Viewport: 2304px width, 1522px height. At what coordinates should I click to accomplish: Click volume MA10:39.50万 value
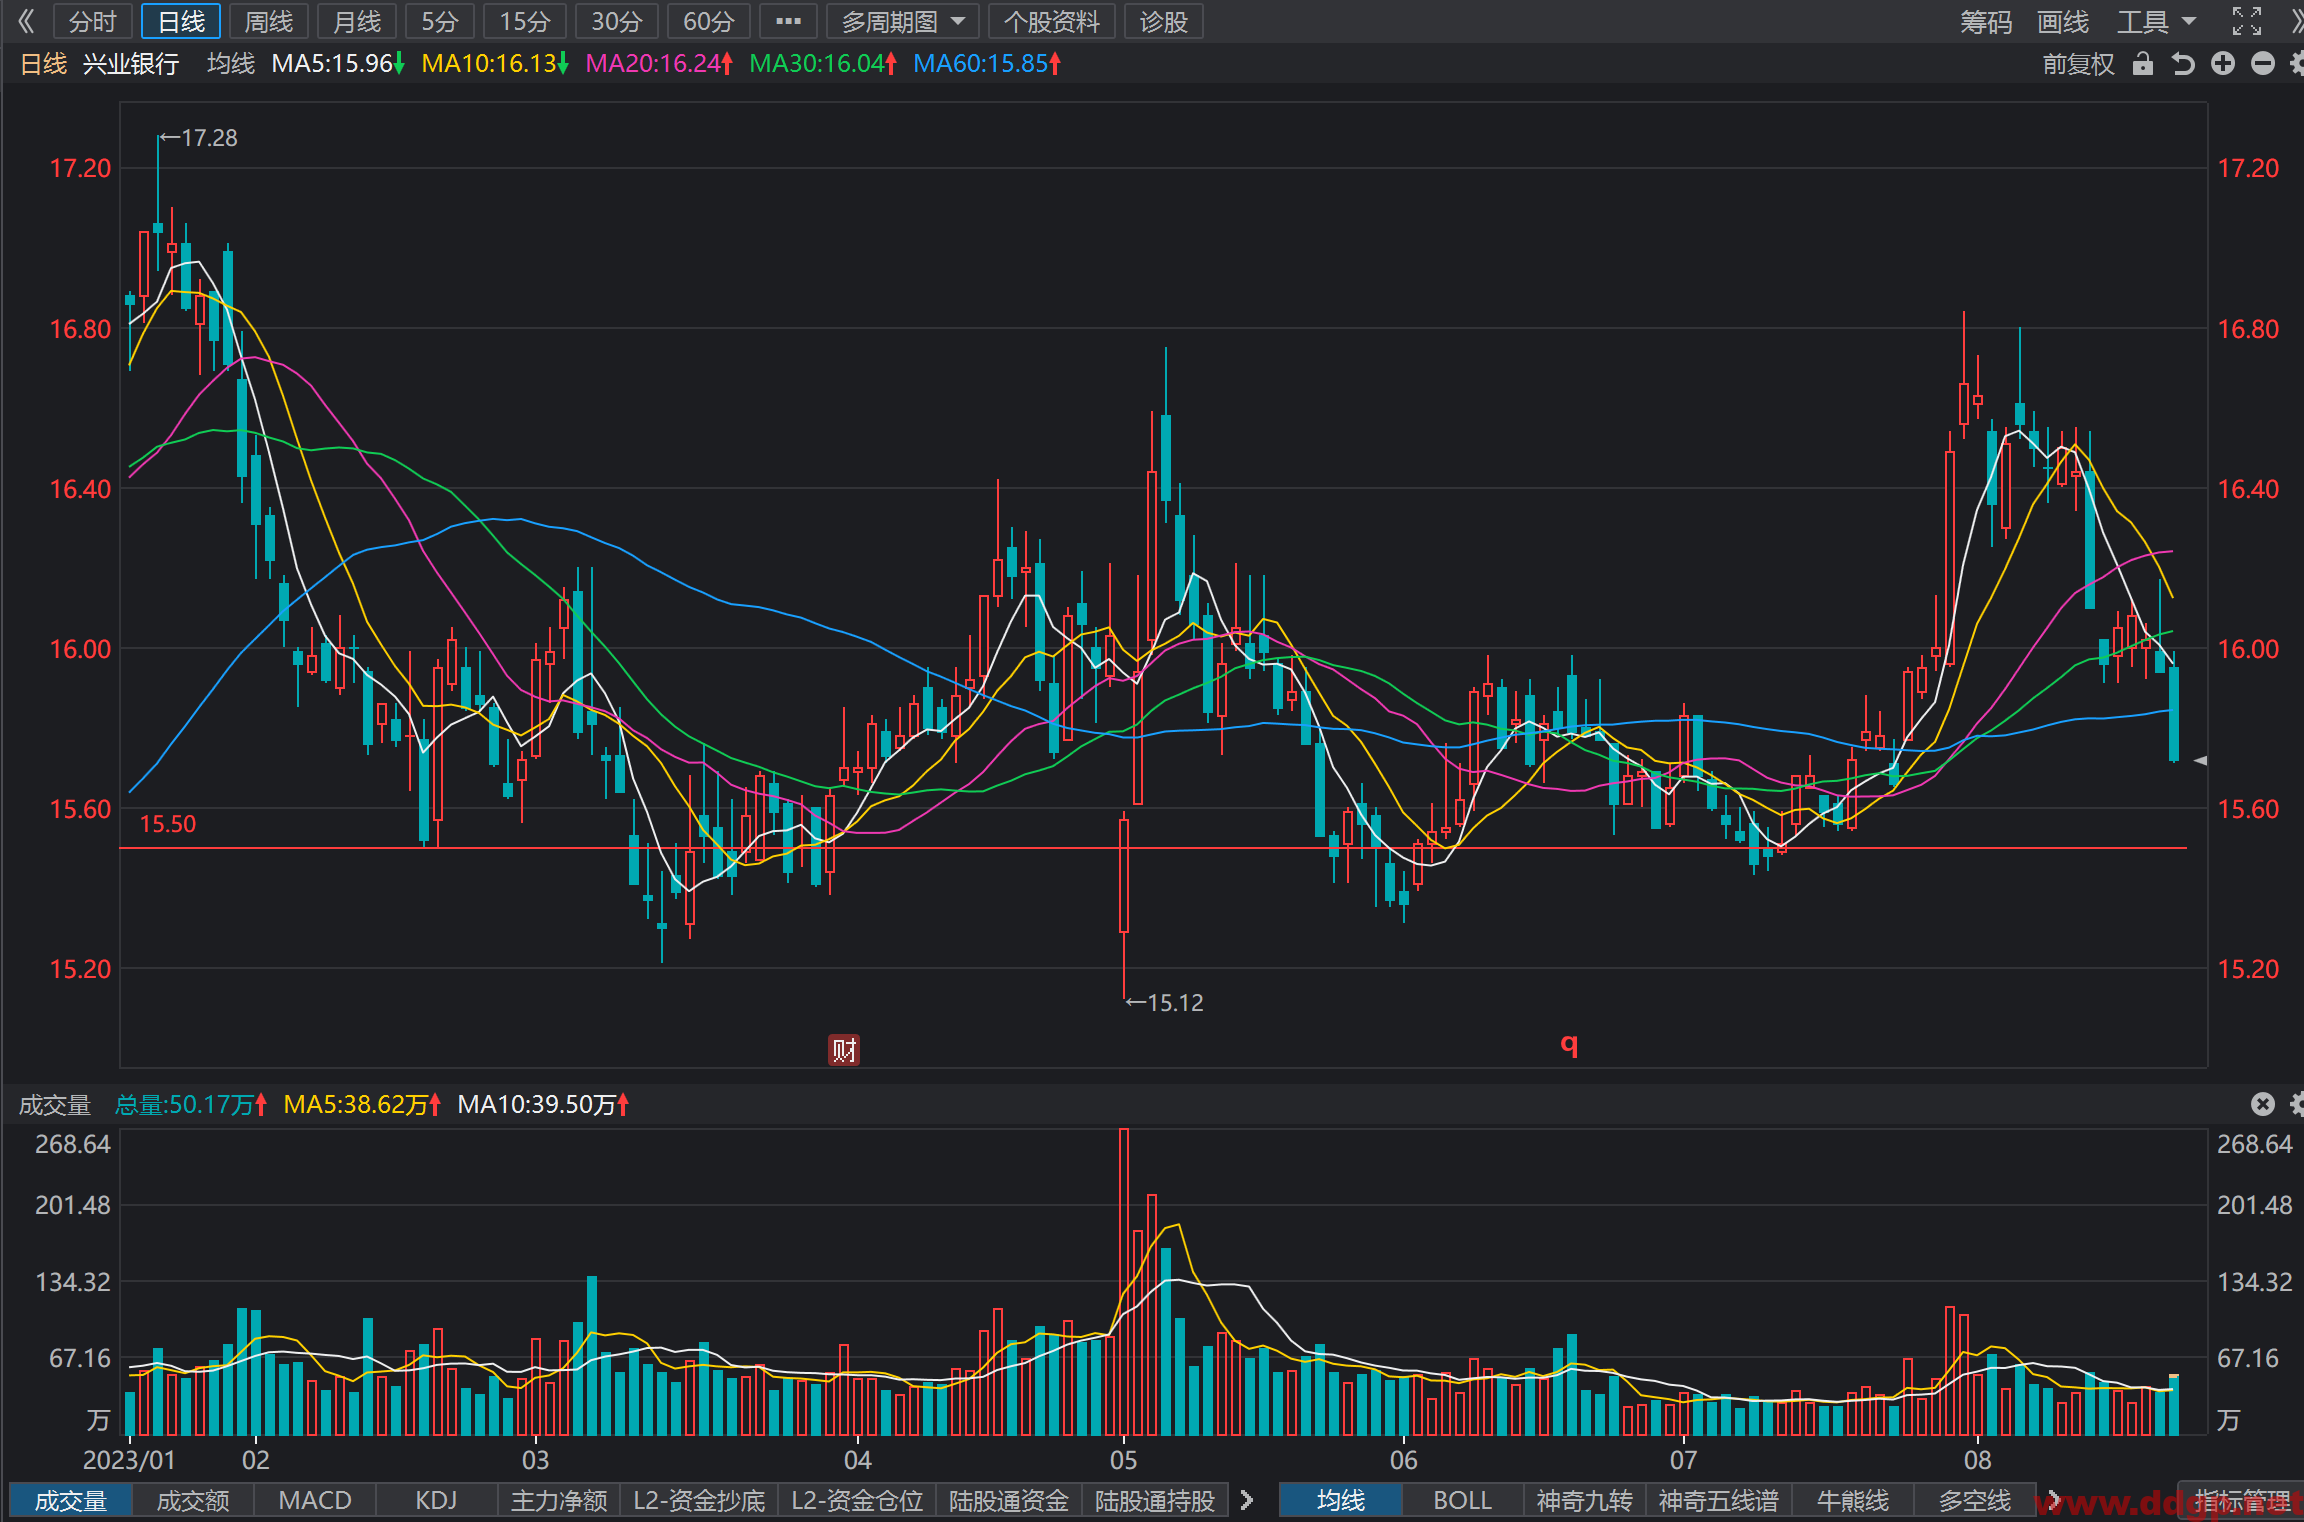tap(542, 1105)
